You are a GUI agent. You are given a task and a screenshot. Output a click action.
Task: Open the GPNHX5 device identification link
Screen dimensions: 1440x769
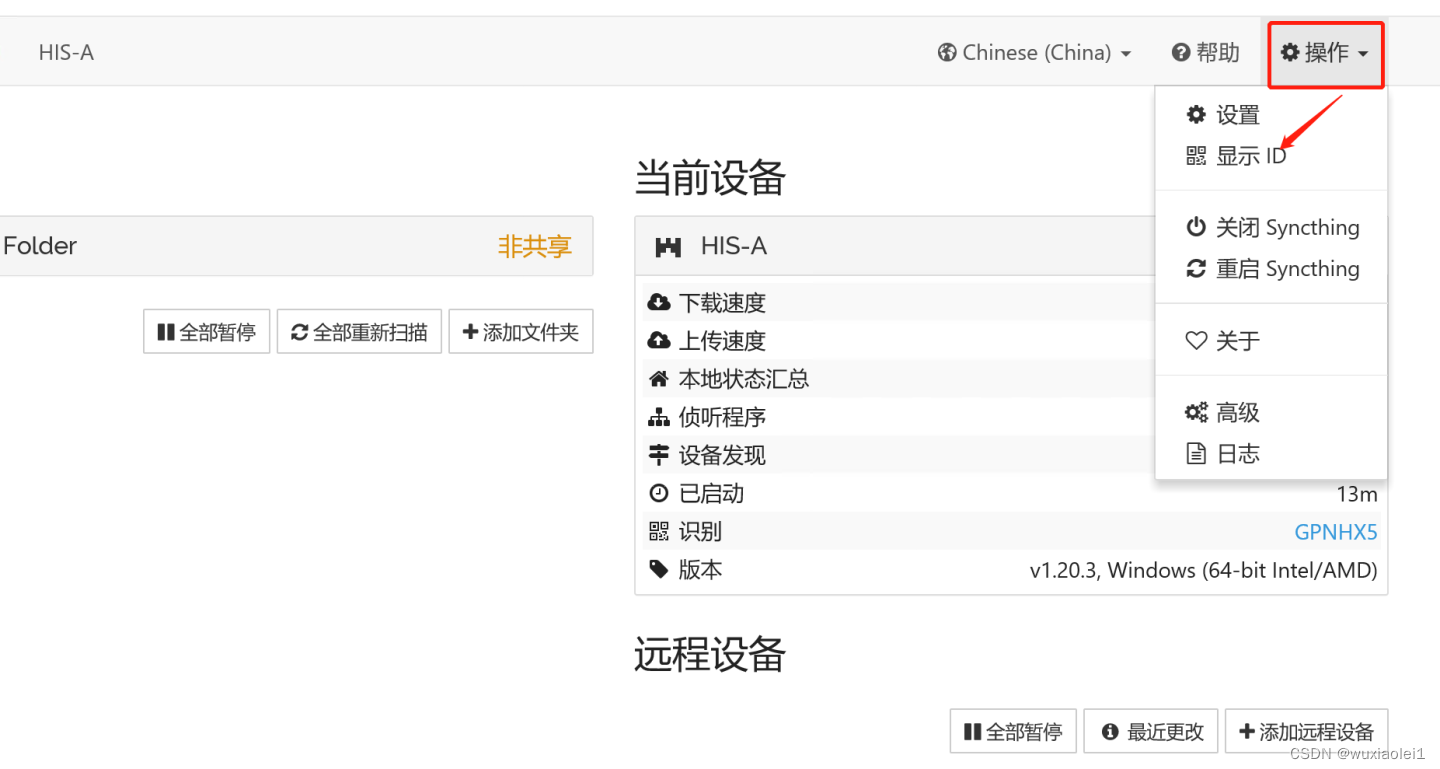[1336, 531]
